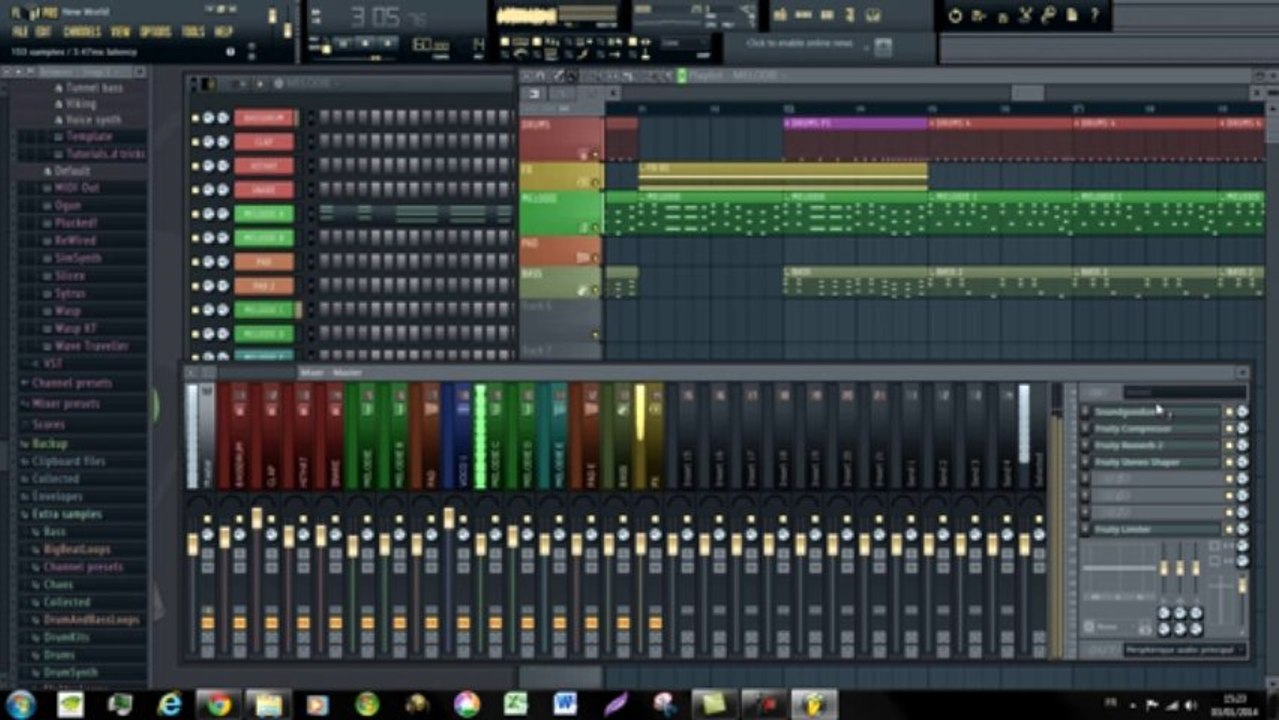Click the Master mixer track fader

[x=193, y=545]
